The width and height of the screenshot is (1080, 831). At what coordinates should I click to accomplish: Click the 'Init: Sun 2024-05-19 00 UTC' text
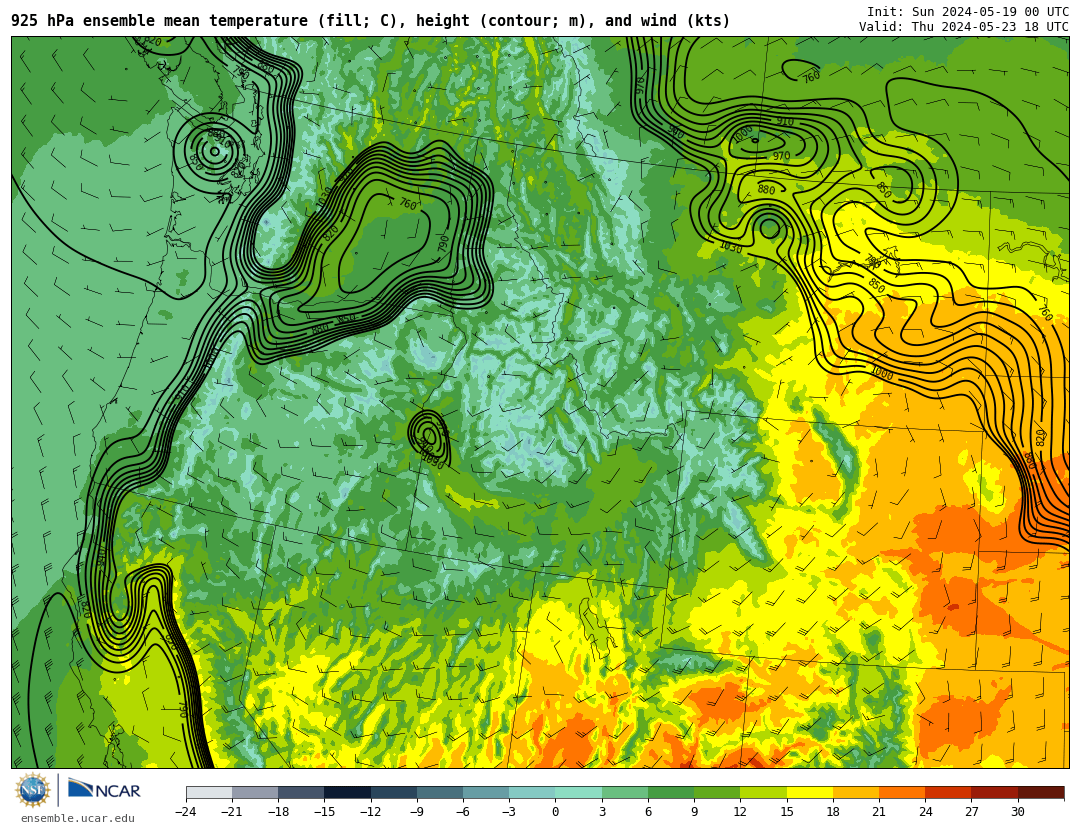(x=968, y=12)
